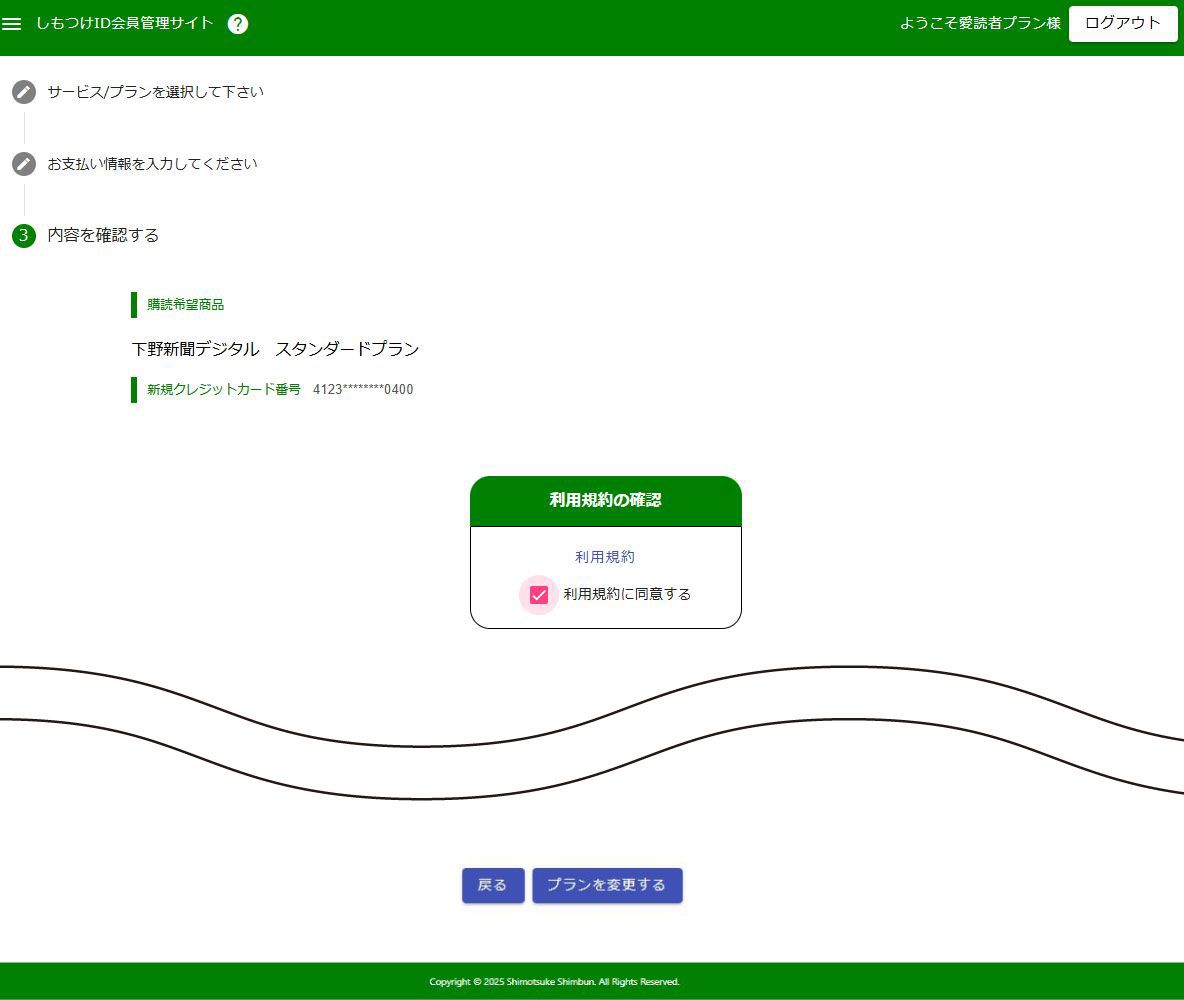Select the 内容を確認する step label
1184x1000 pixels.
103,236
